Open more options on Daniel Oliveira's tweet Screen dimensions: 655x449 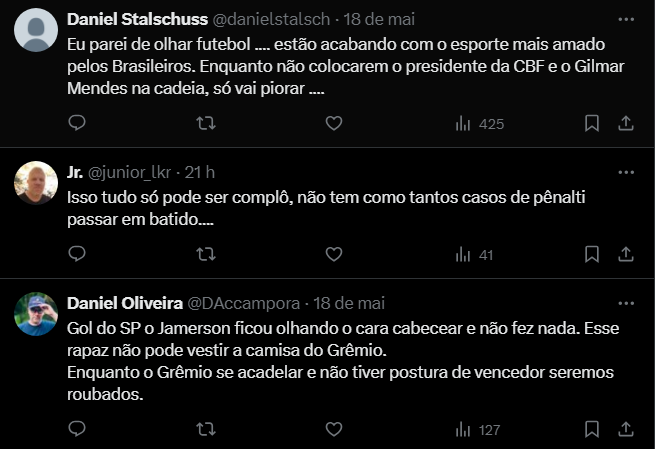tap(625, 303)
